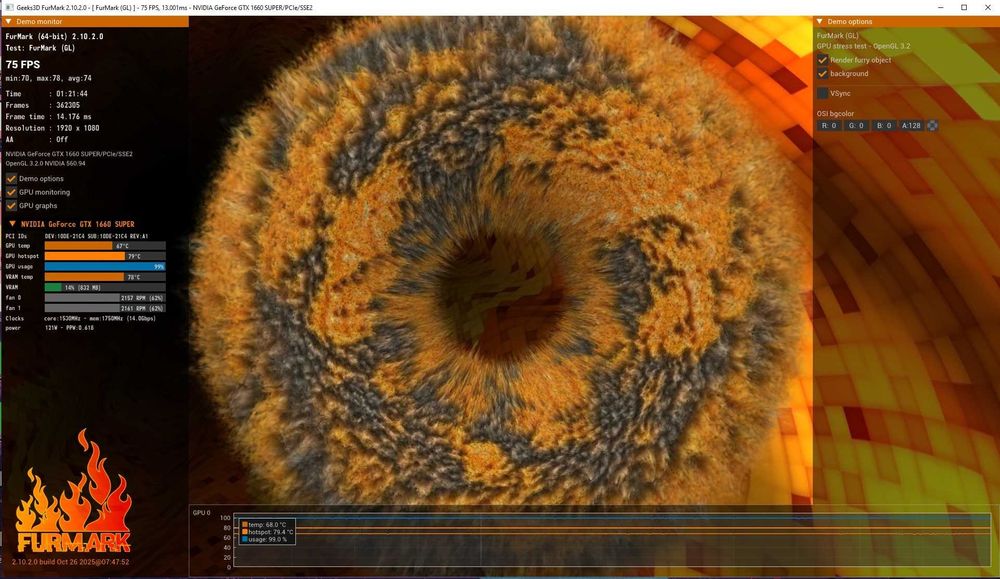
Task: Click the FurMark (64-bit) 2.10.2.0 heading
Action: [54, 36]
